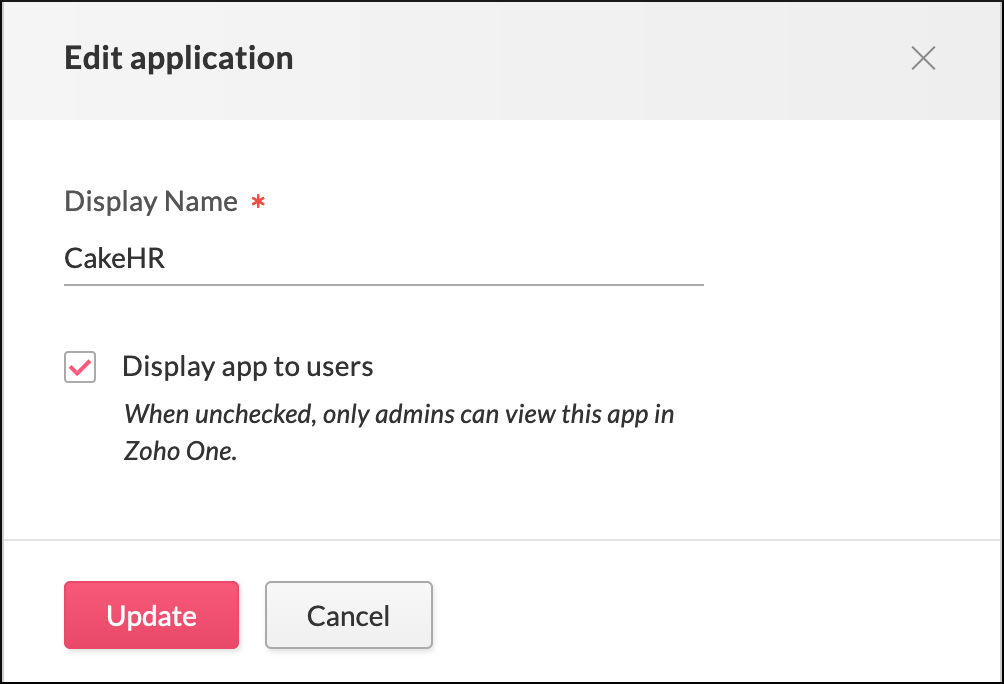This screenshot has width=1004, height=684.
Task: Disable app visibility for non-admin users
Action: pos(79,367)
